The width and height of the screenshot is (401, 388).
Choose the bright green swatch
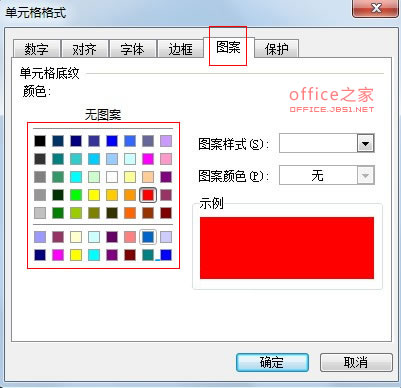coord(76,195)
